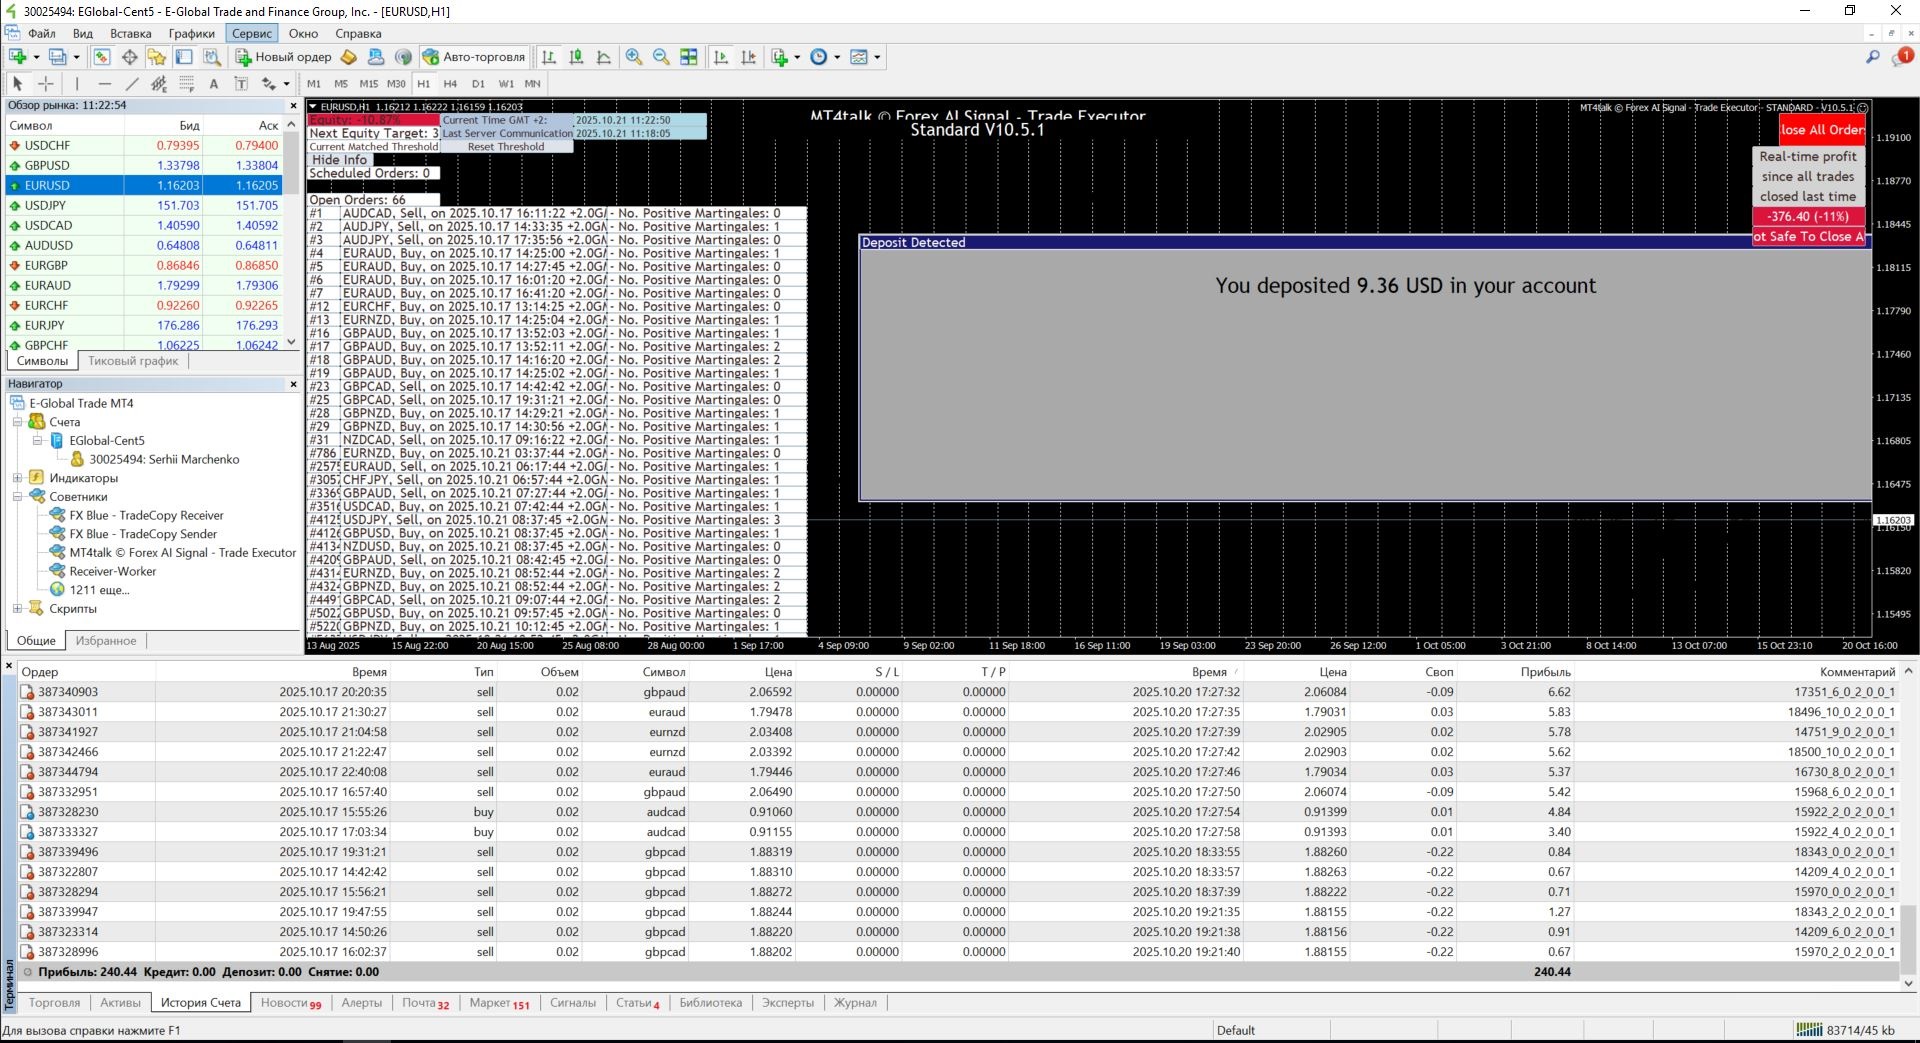
Task: Select the trendline drawing tool
Action: tap(132, 84)
